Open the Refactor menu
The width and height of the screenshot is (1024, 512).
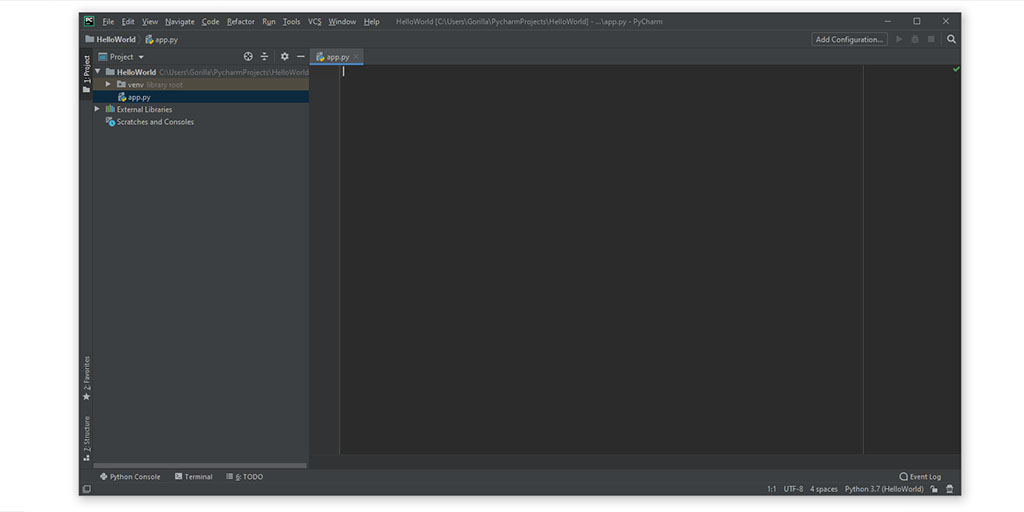point(241,22)
